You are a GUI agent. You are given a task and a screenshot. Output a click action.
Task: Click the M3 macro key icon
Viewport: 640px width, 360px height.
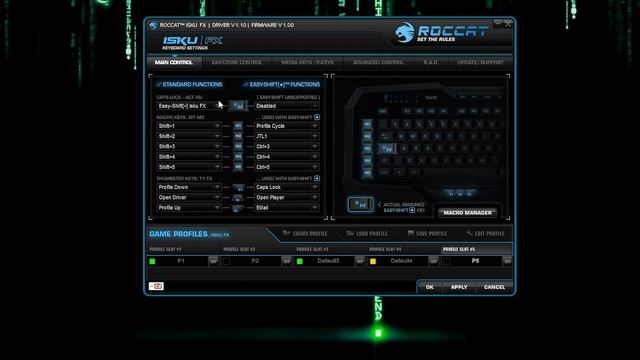pos(238,147)
